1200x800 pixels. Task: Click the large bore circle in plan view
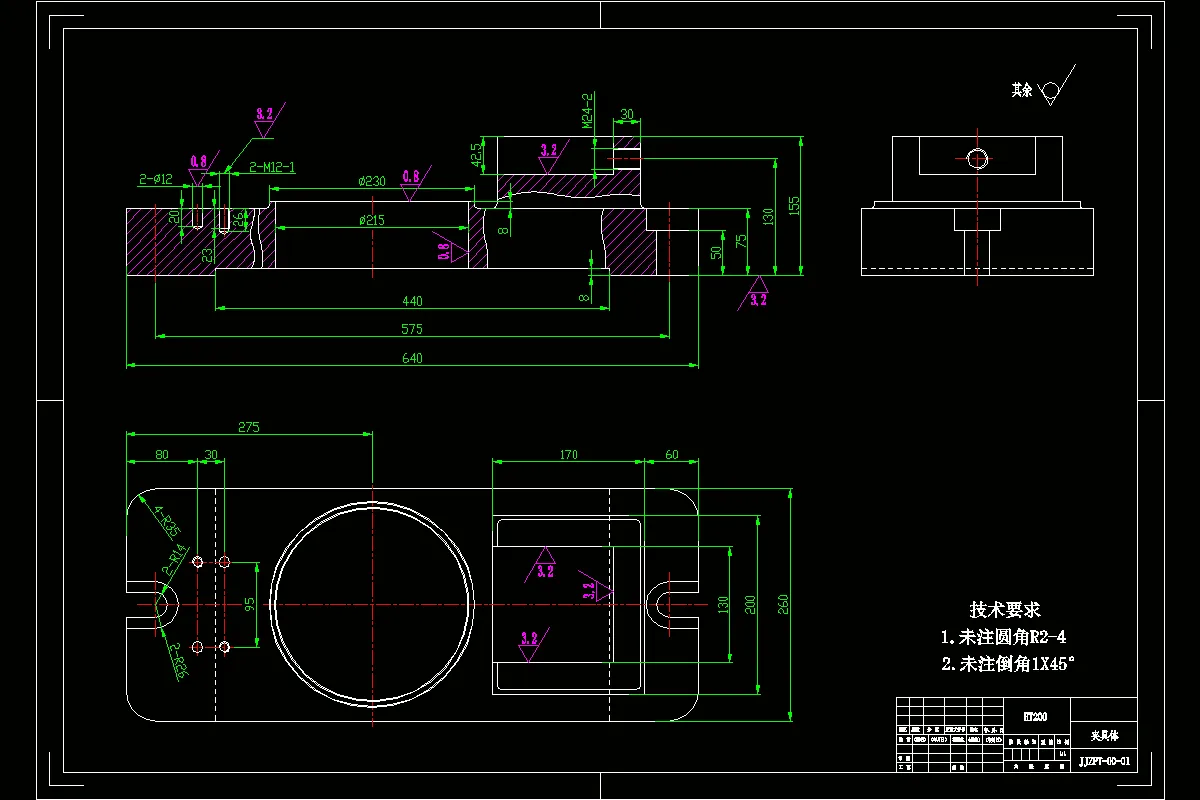(372, 604)
